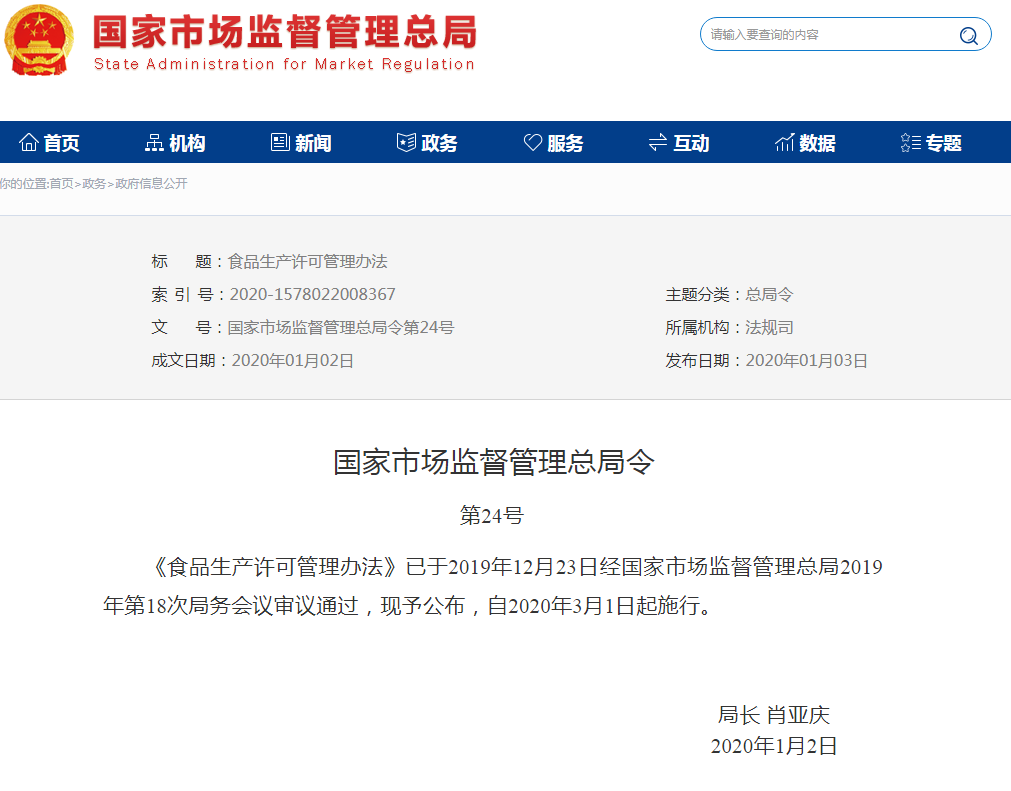
Task: Open the 政务 navigation menu
Action: 439,142
